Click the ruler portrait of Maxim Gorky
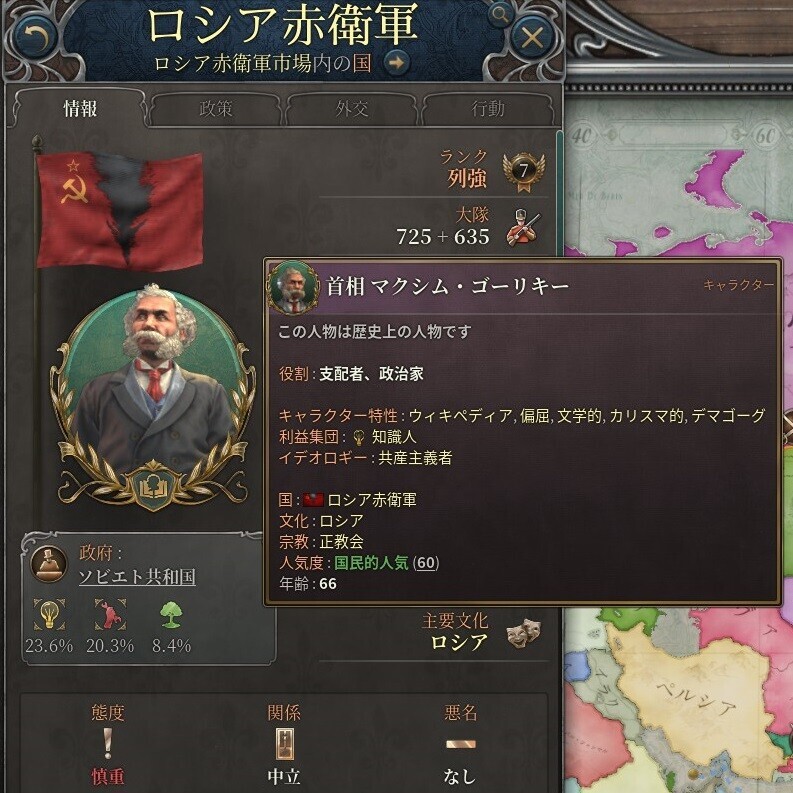This screenshot has width=793, height=793. point(152,394)
